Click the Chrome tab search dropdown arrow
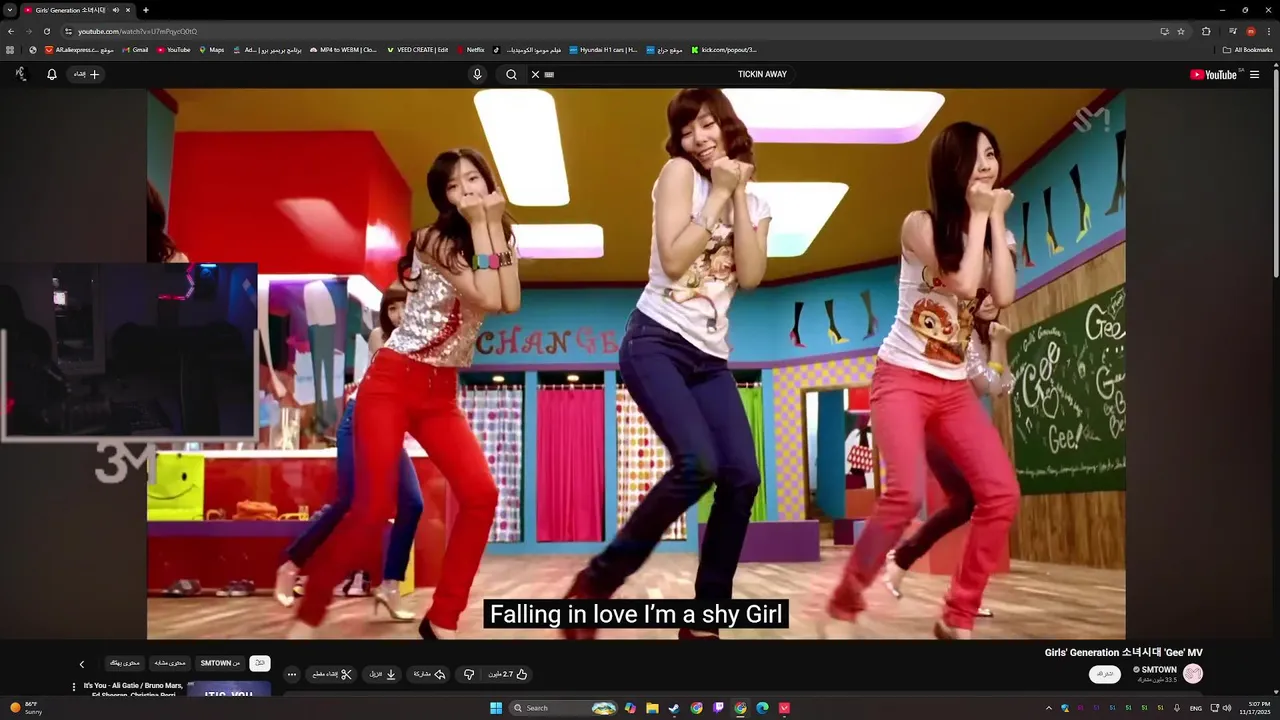1280x720 pixels. click(x=10, y=10)
